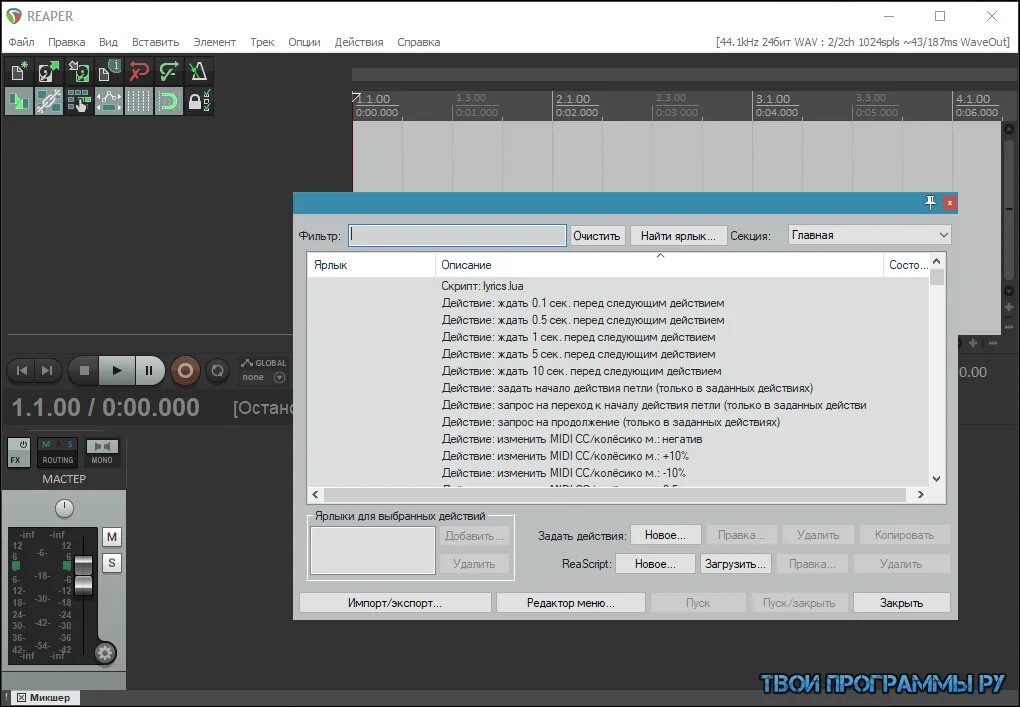1020x707 pixels.
Task: Toggle envelope points move with items icon
Action: (x=109, y=101)
